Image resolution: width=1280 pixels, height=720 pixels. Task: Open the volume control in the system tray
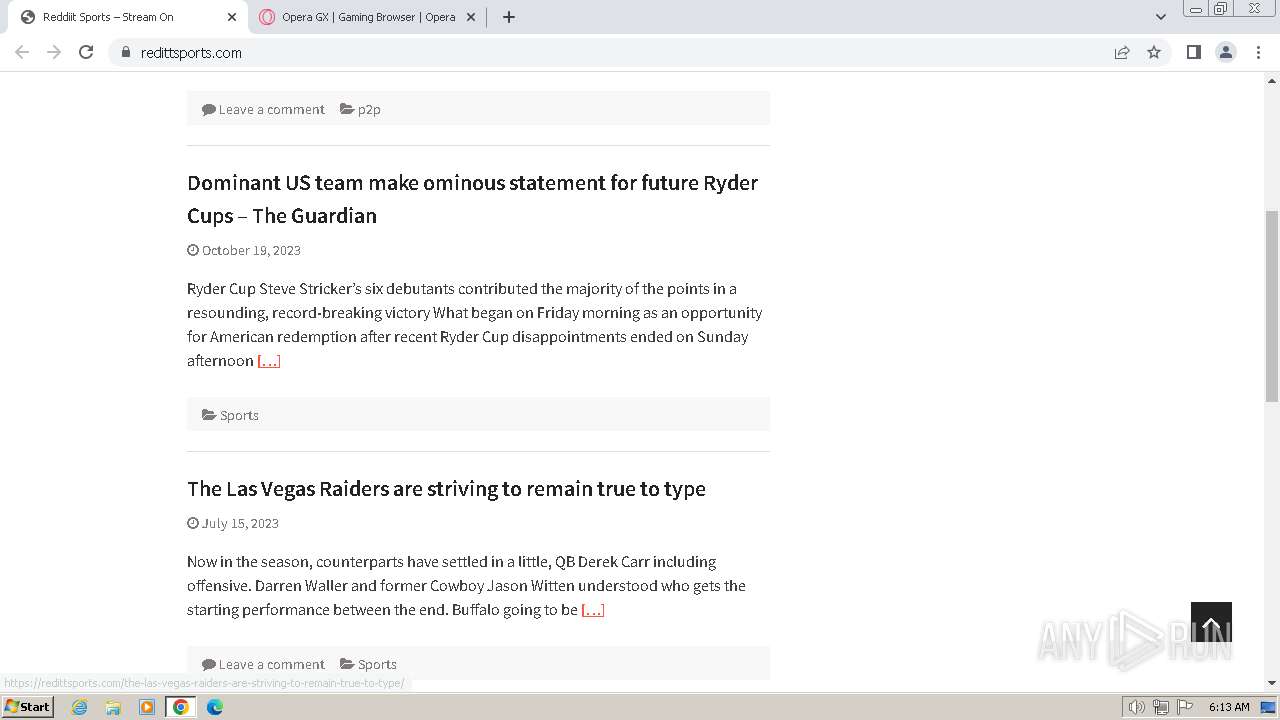[x=1137, y=707]
